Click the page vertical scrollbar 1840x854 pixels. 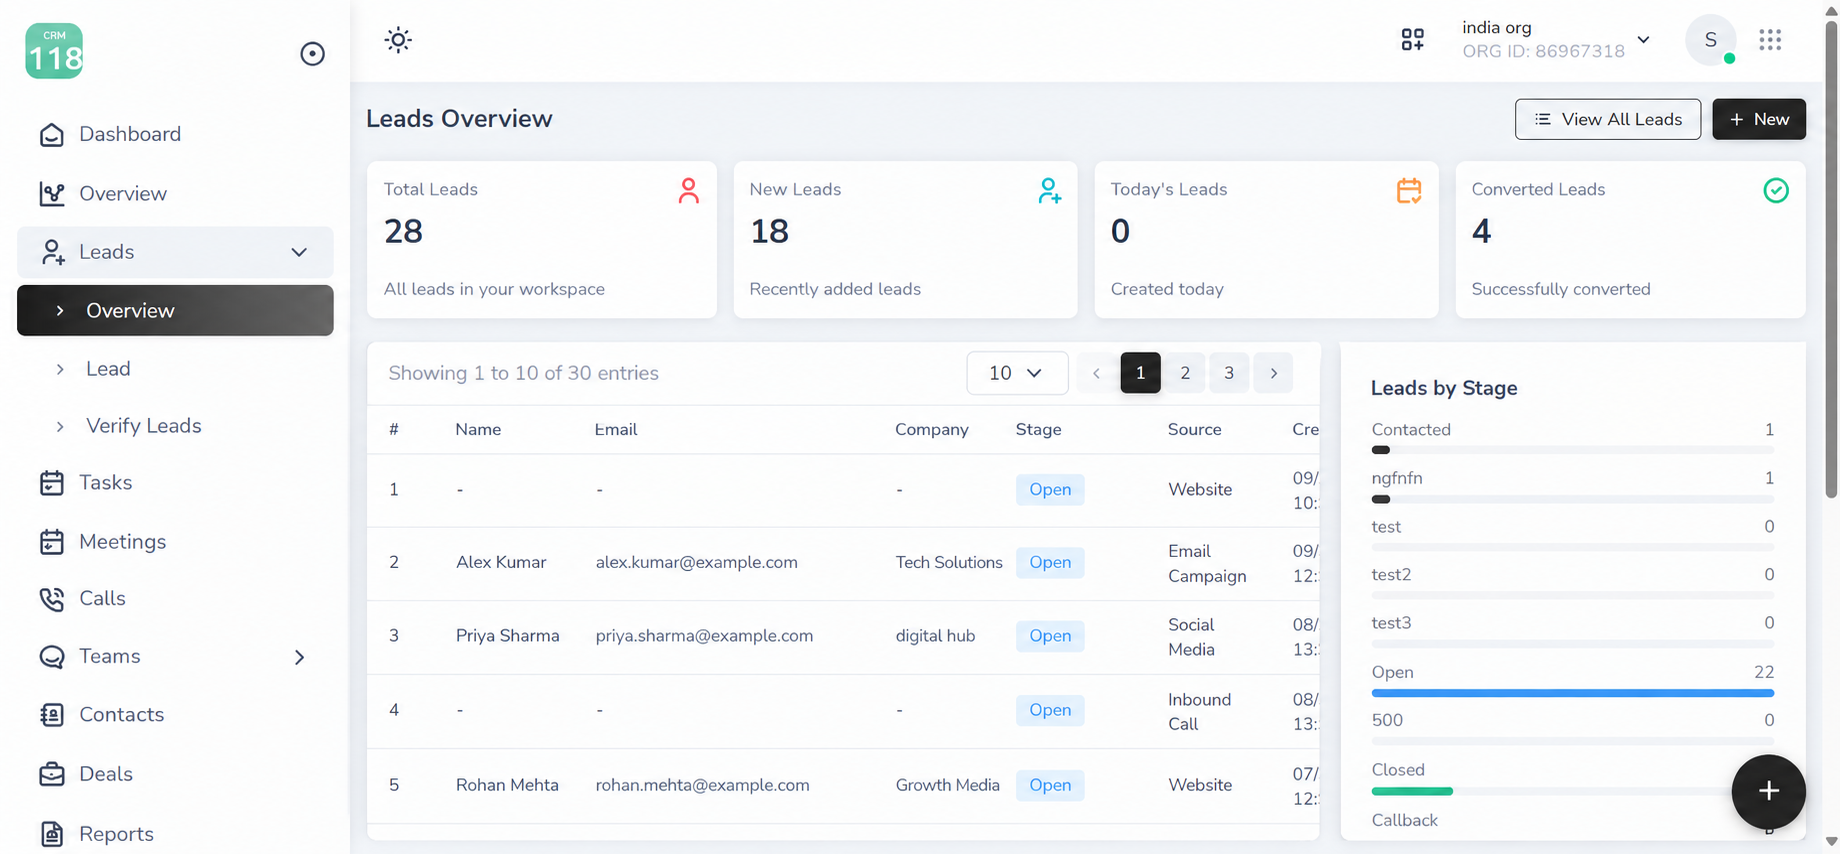coord(1831,260)
